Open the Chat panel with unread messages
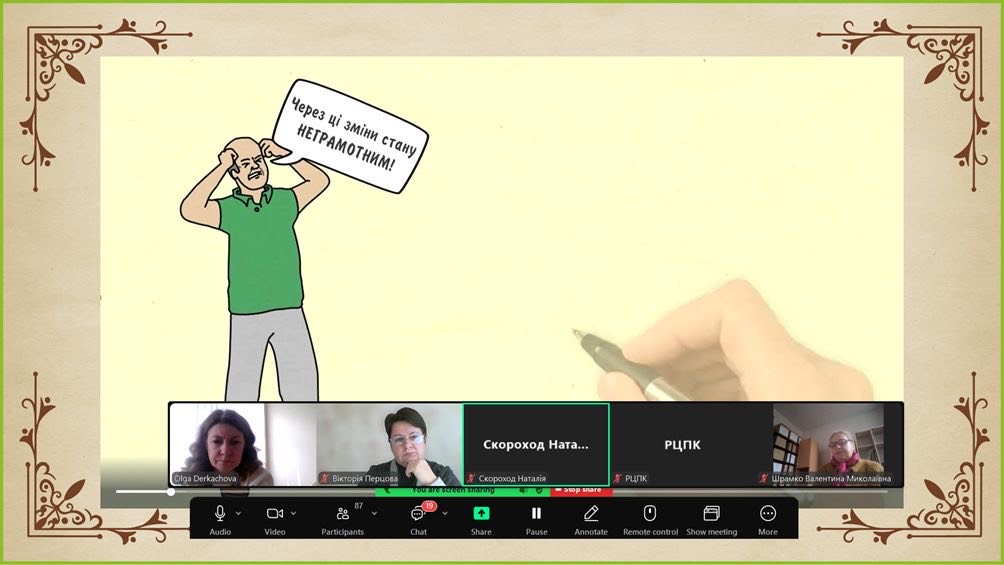The height and width of the screenshot is (565, 1004). tap(418, 514)
